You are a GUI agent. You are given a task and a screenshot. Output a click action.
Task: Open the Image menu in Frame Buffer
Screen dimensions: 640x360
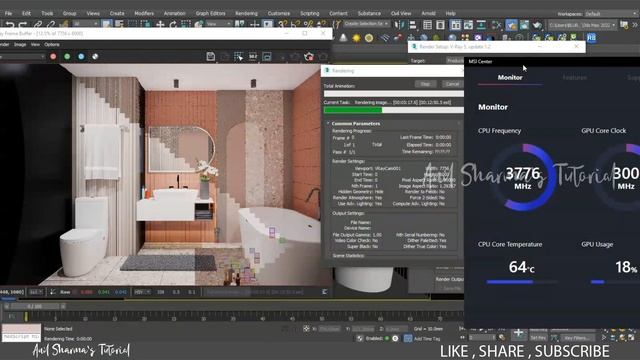[x=20, y=44]
